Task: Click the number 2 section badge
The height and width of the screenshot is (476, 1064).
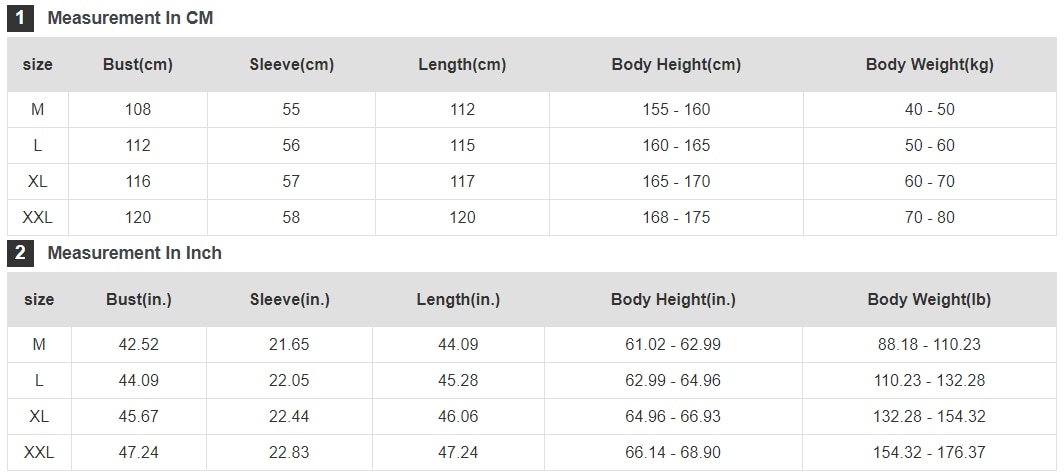Action: [20, 253]
